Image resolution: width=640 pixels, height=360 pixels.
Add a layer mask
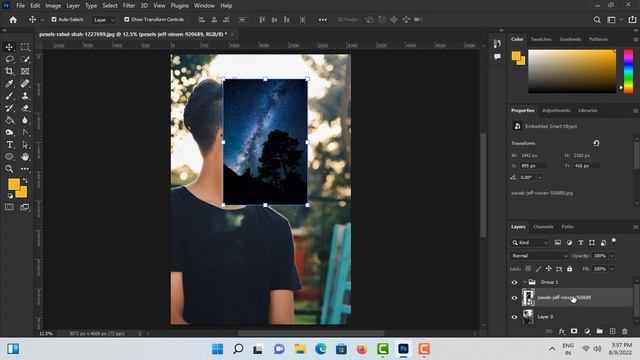coord(574,331)
